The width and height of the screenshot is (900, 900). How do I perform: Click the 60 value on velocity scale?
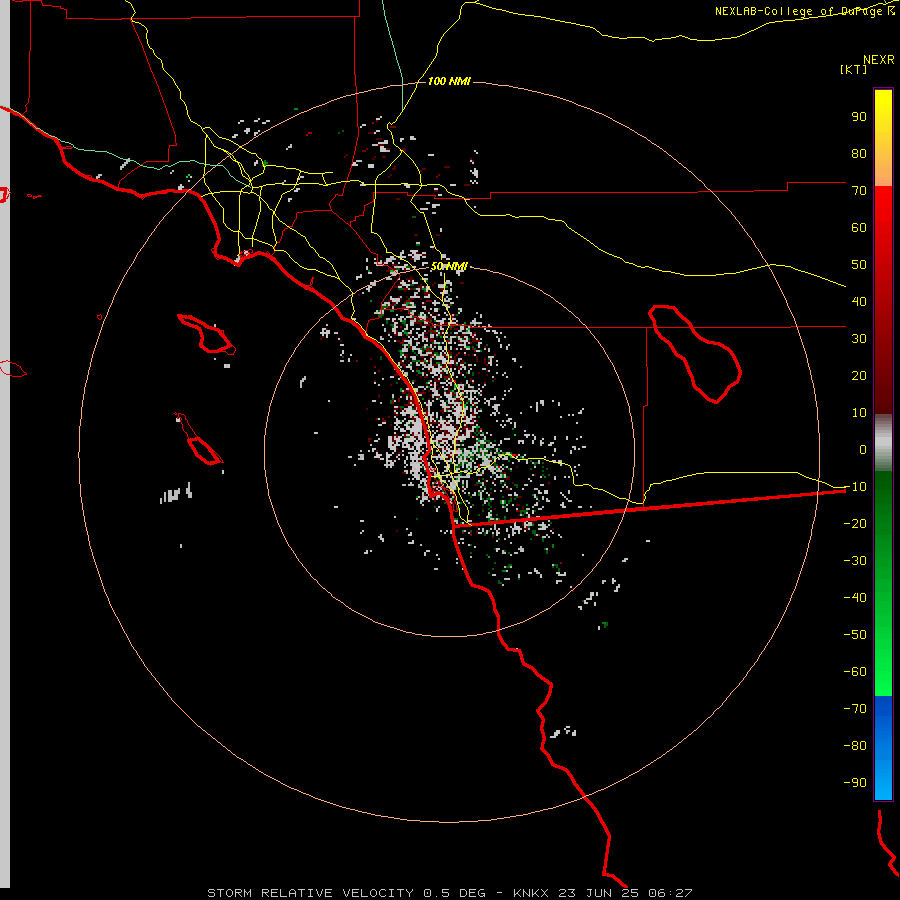click(x=859, y=227)
